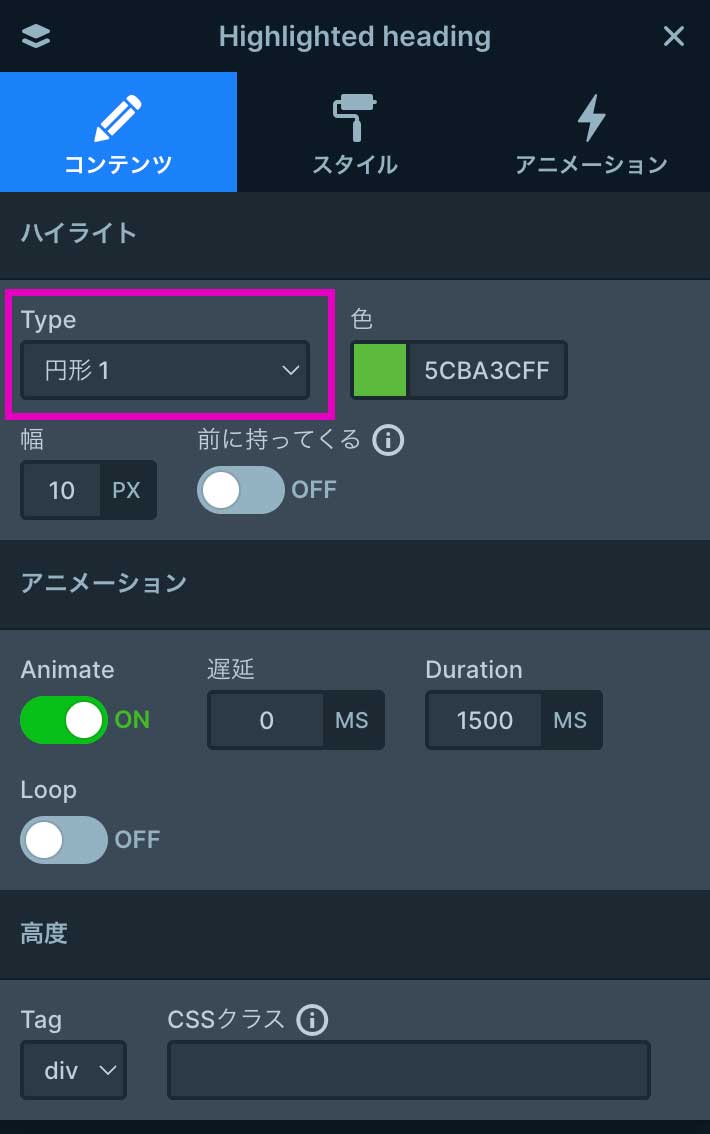Switch to the スタイル tab
This screenshot has height=1134, width=710.
click(x=354, y=163)
